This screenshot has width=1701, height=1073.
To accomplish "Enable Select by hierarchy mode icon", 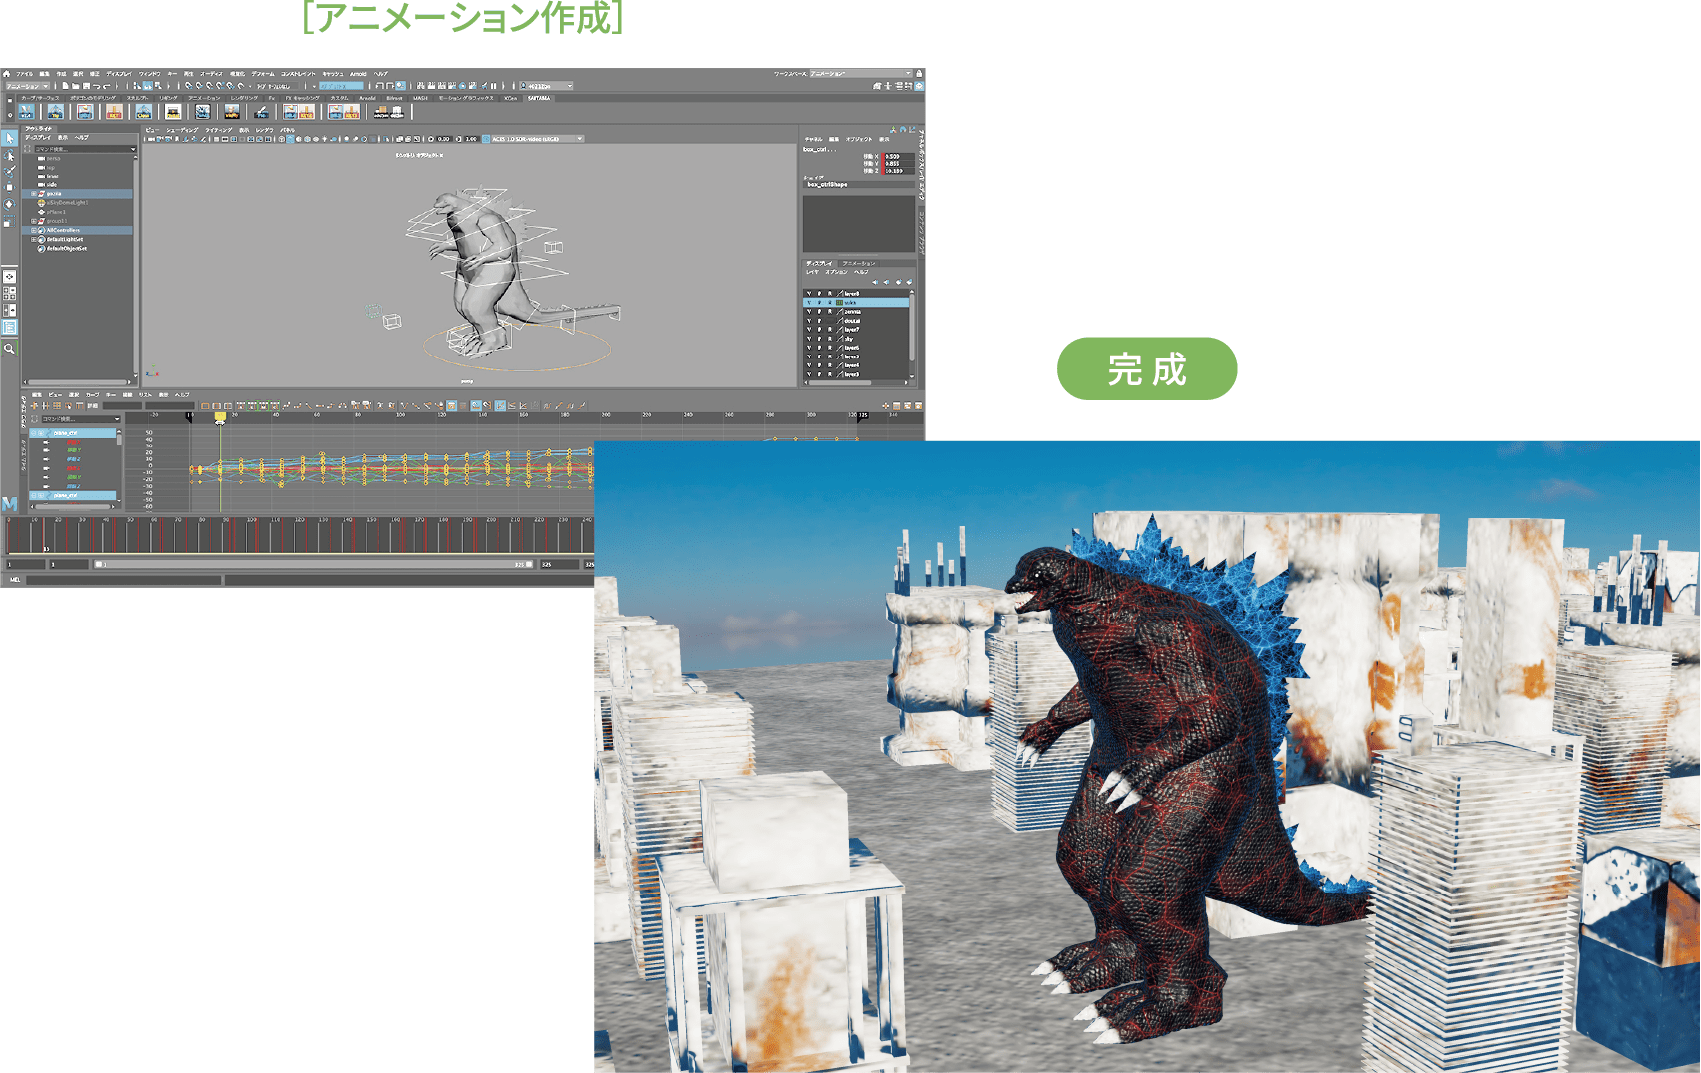I will [137, 86].
